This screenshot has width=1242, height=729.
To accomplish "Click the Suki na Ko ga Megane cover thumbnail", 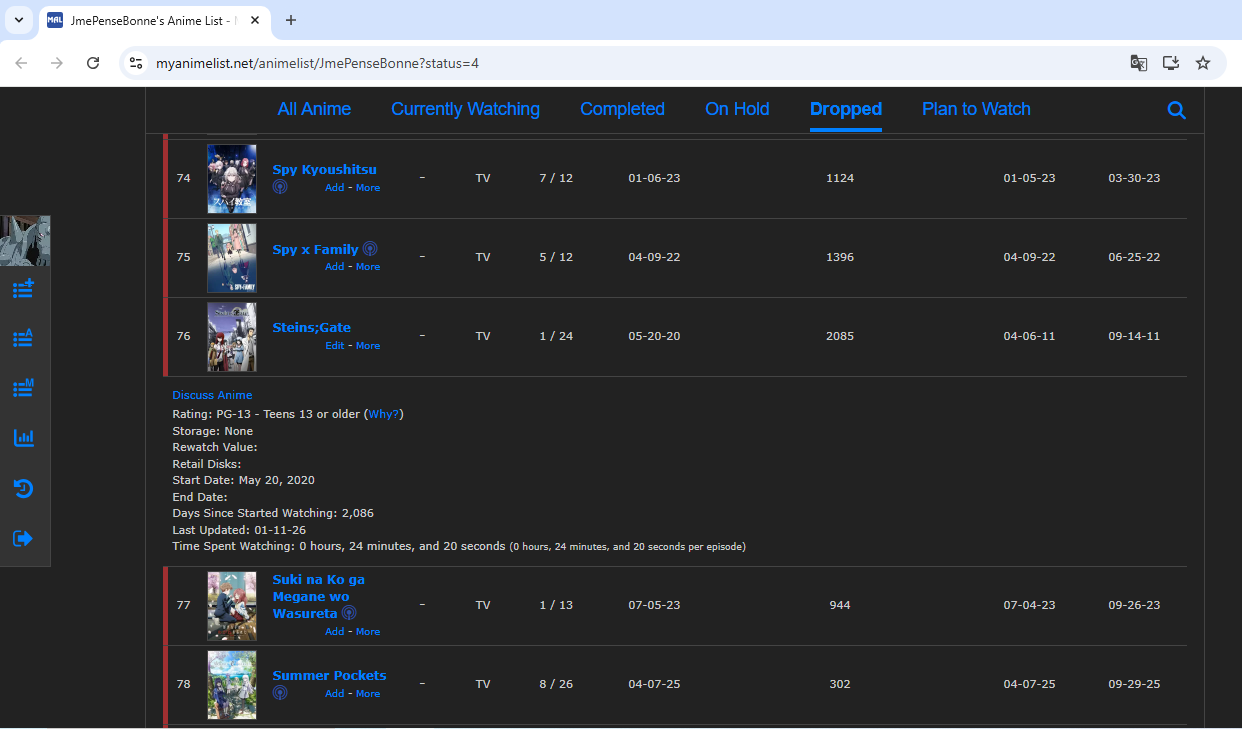I will click(232, 606).
